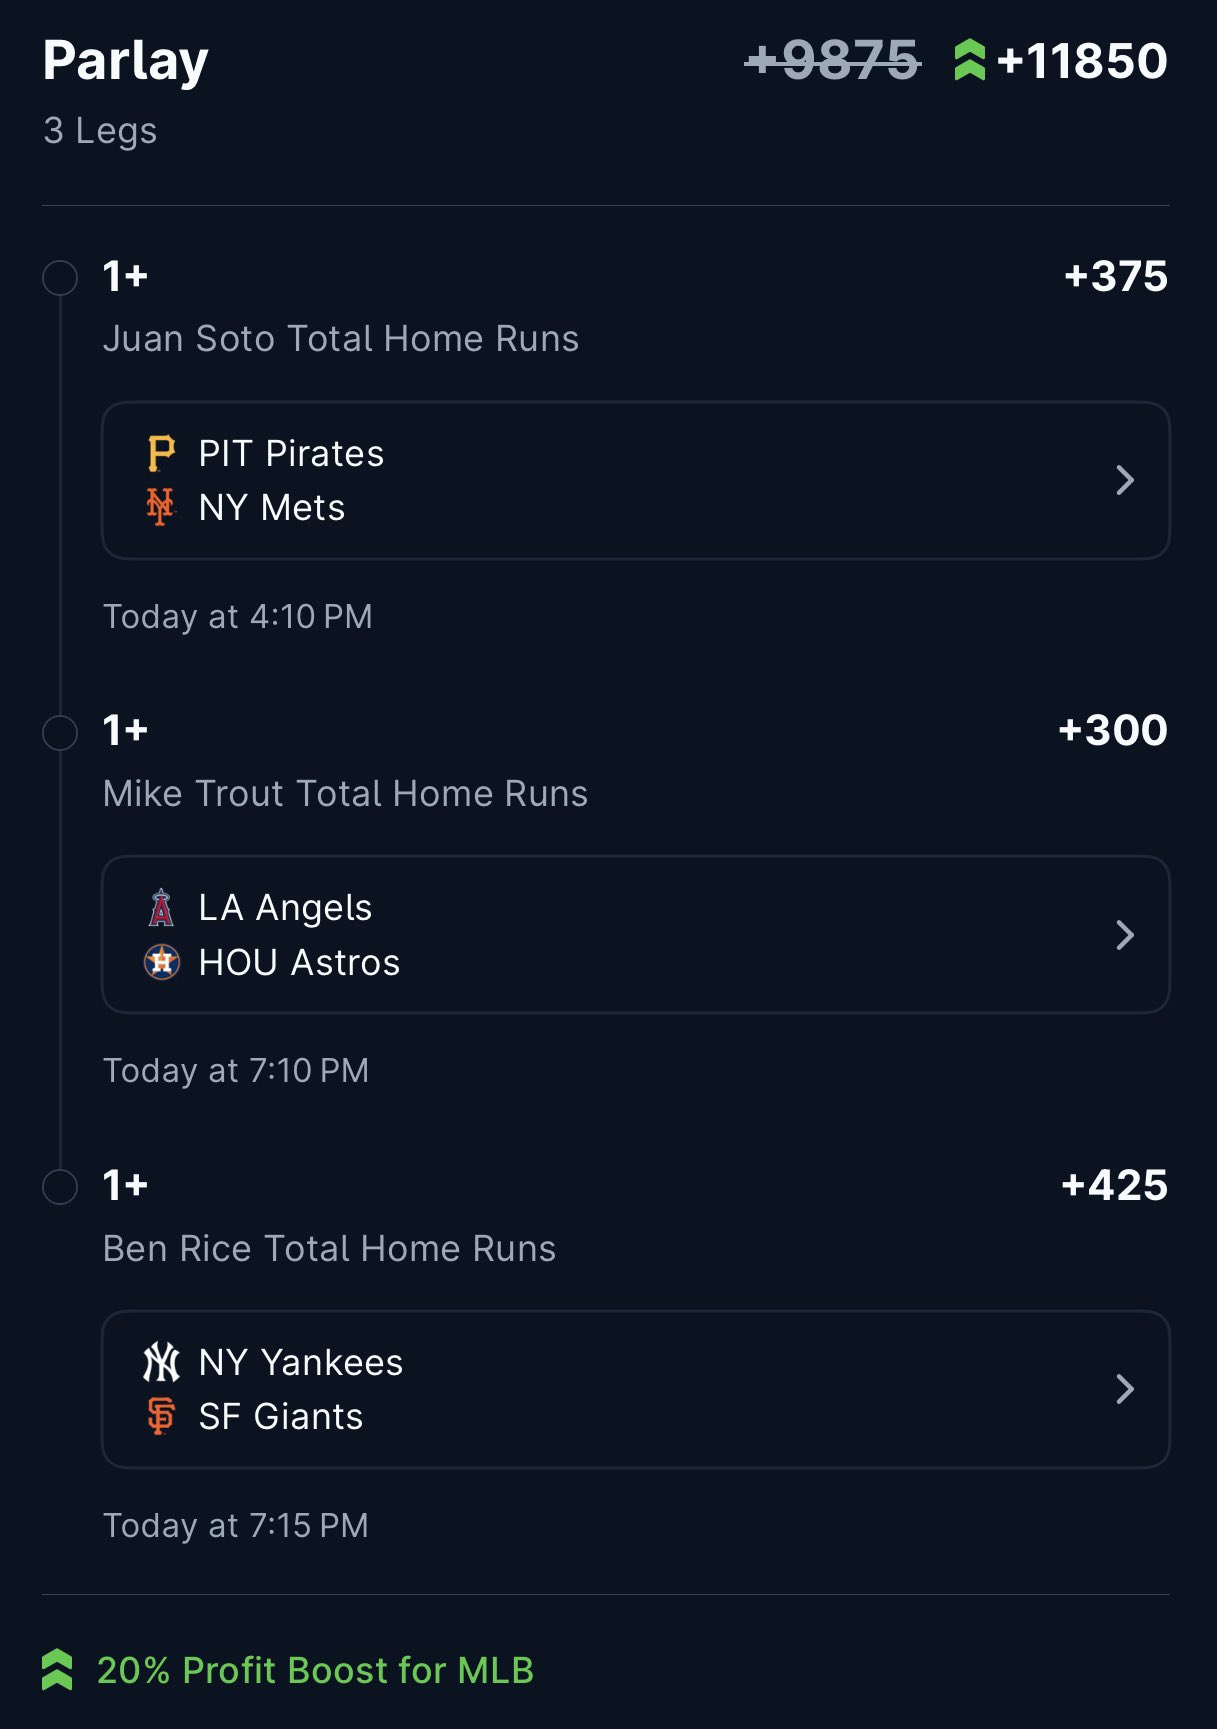Expand the Angels vs Astros game chevron
Image resolution: width=1217 pixels, height=1729 pixels.
click(x=1125, y=935)
